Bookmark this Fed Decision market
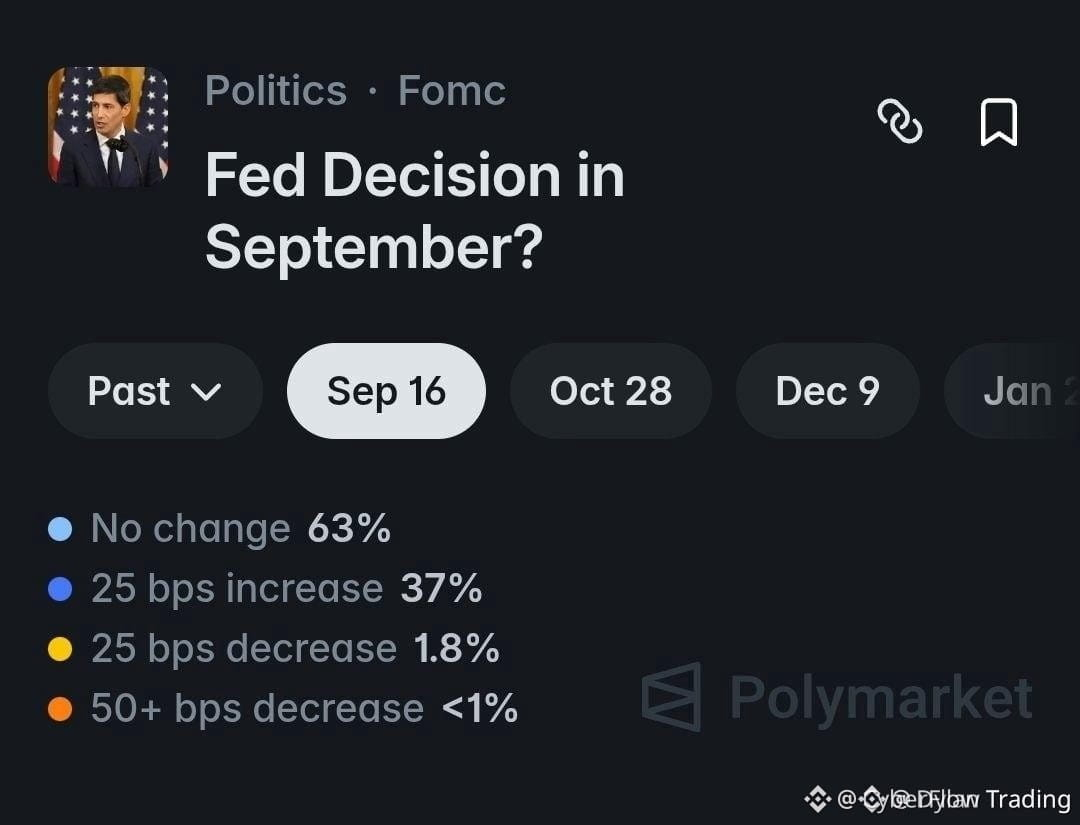Screen dimensions: 1080x825 (998, 122)
